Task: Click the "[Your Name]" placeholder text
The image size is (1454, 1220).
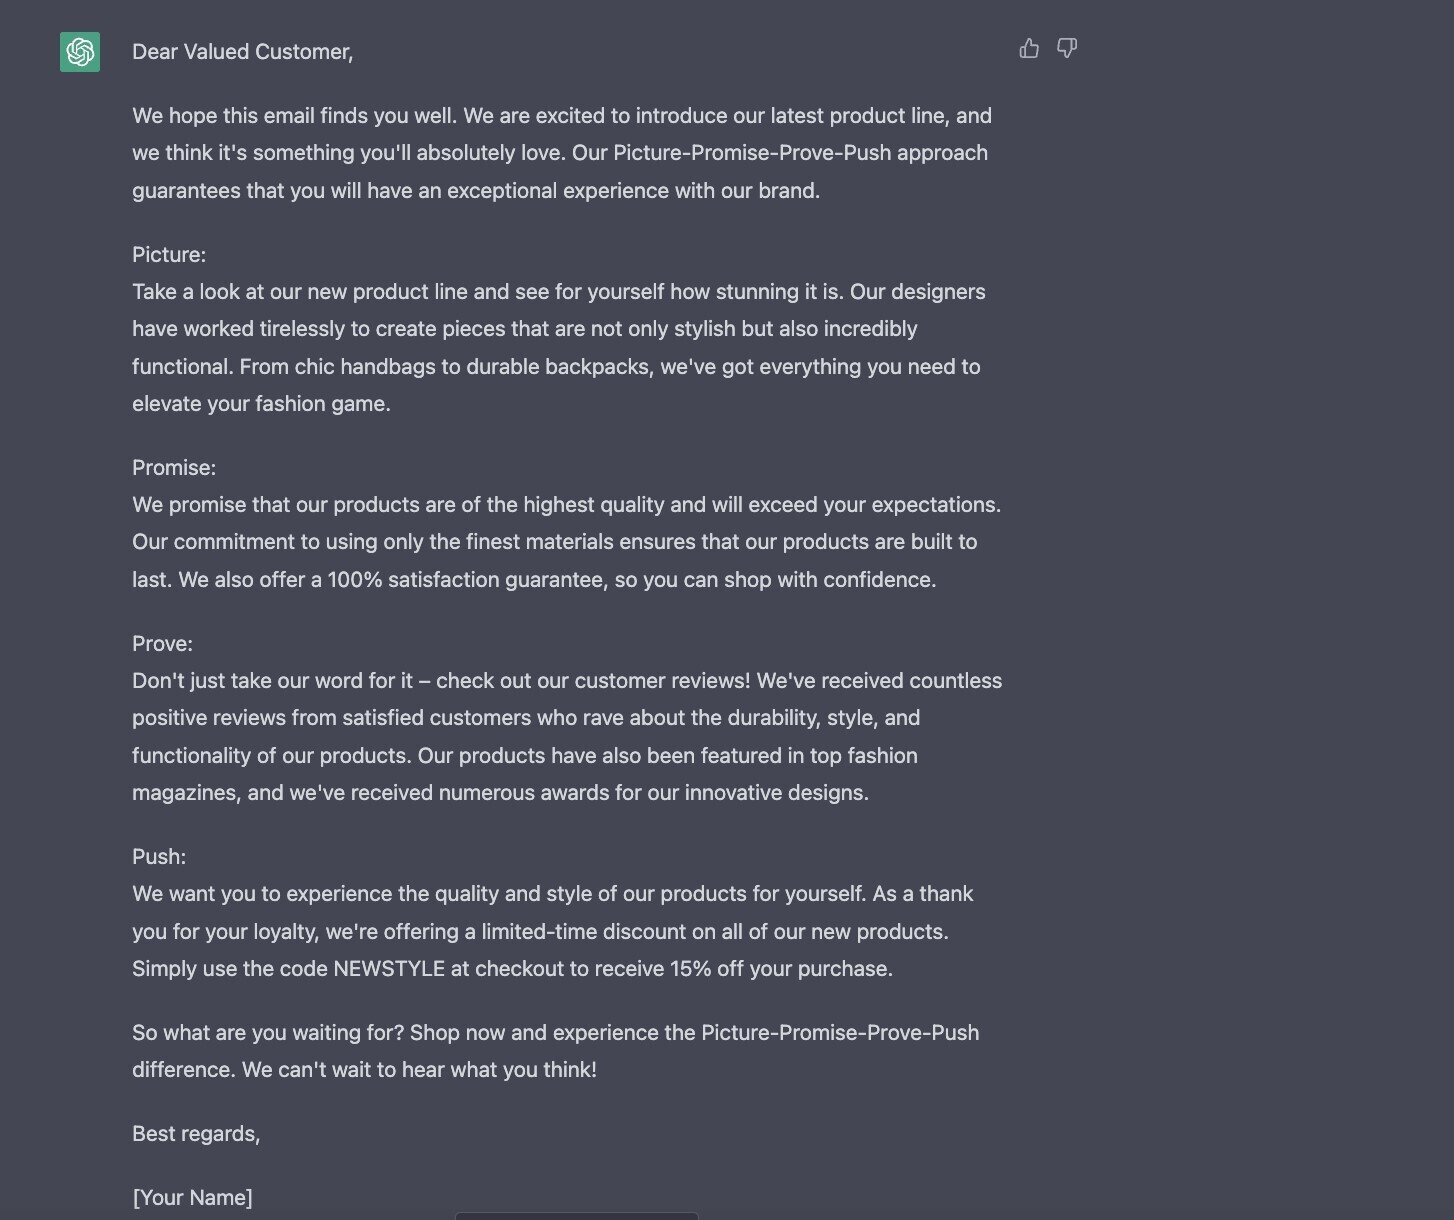Action: 192,1198
